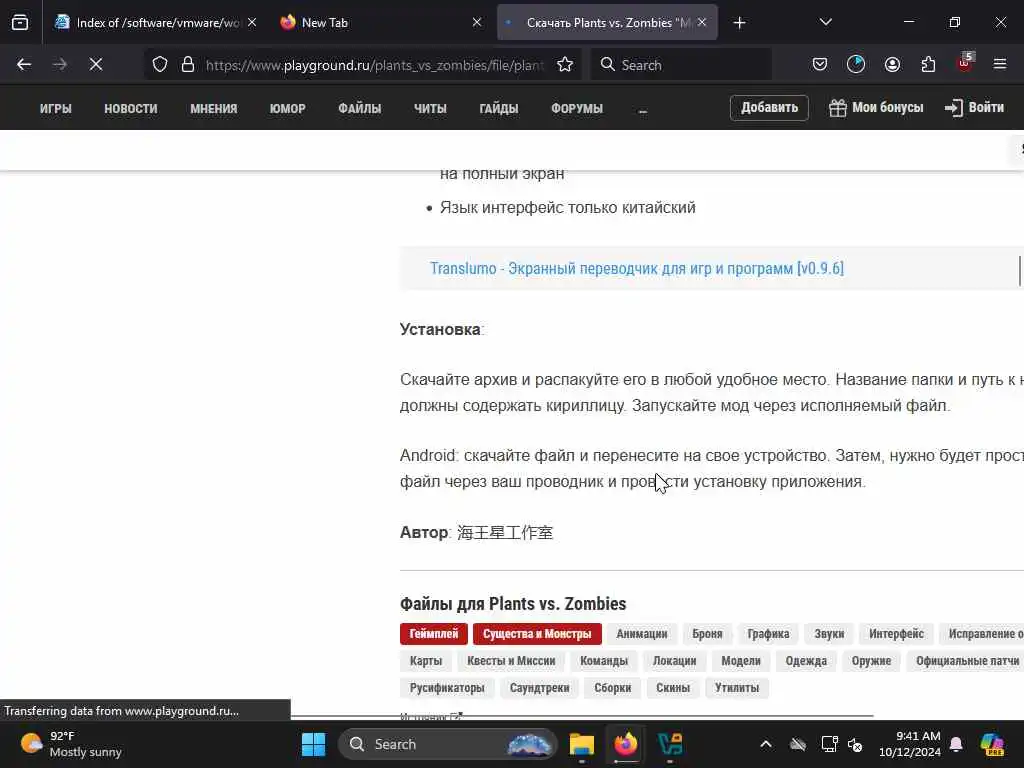Screen dimensions: 1024x768
Task: Open the Extensions puzzle icon
Action: [x=928, y=64]
